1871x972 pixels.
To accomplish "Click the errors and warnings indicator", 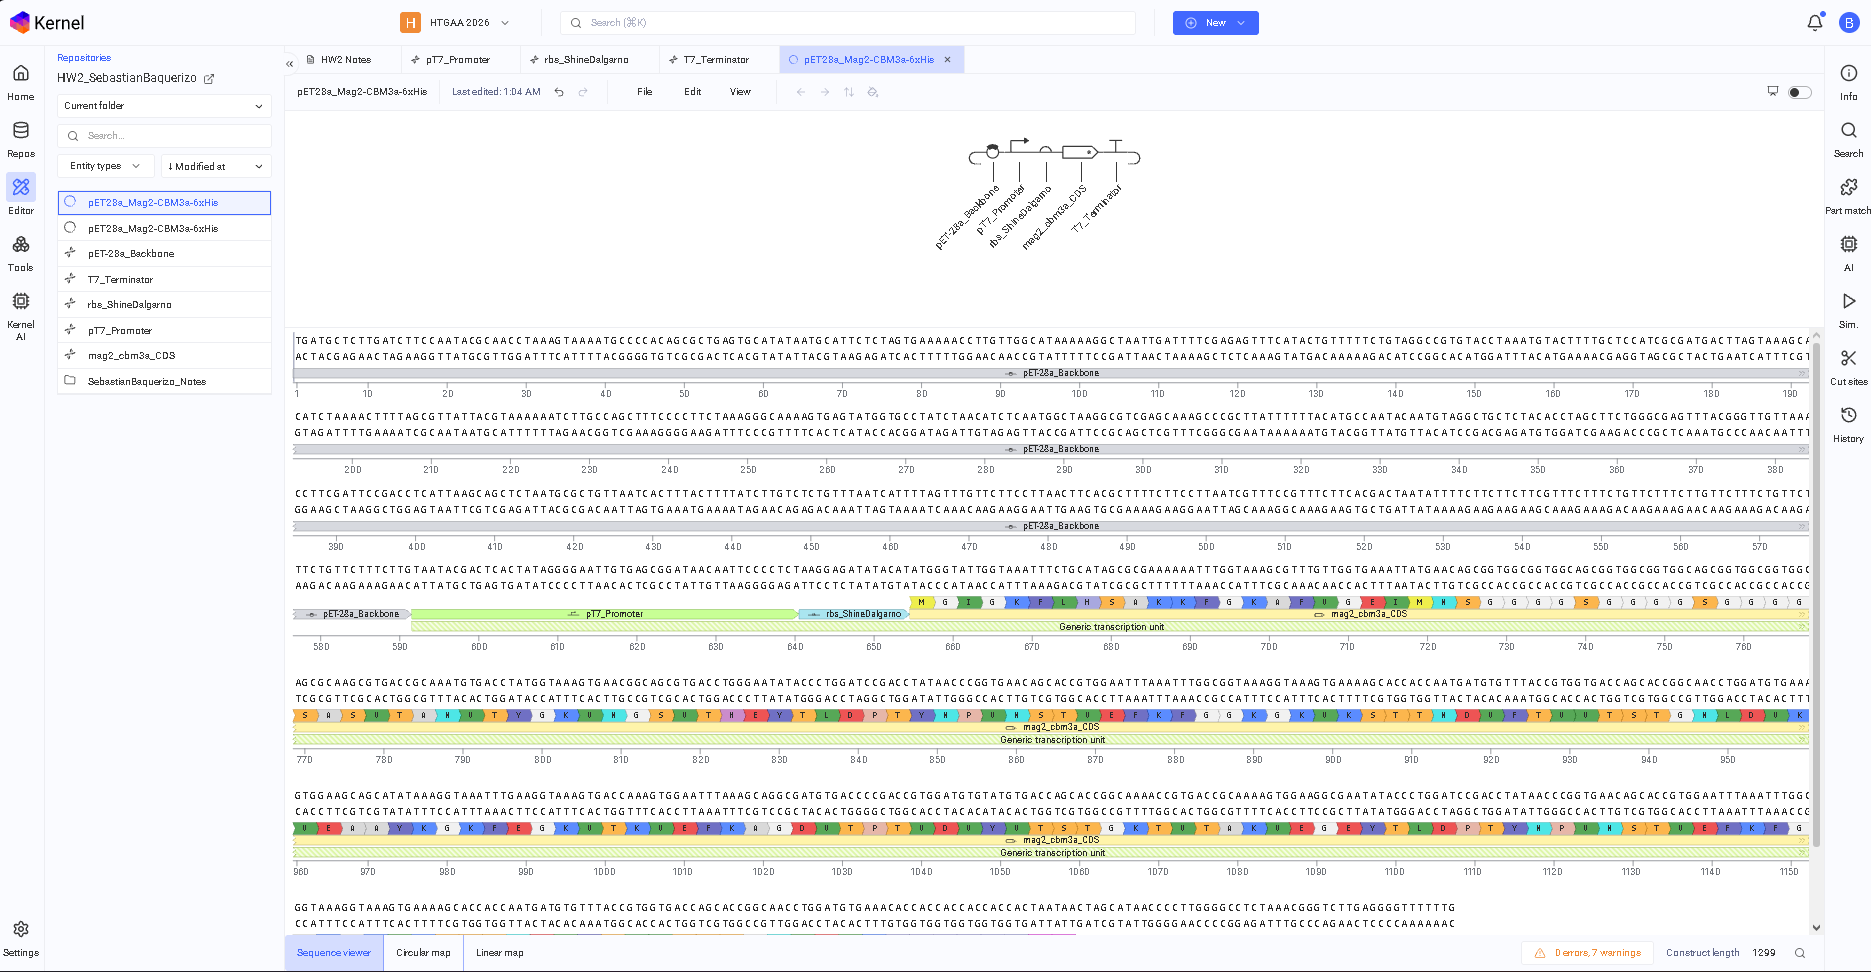I will pyautogui.click(x=1588, y=953).
